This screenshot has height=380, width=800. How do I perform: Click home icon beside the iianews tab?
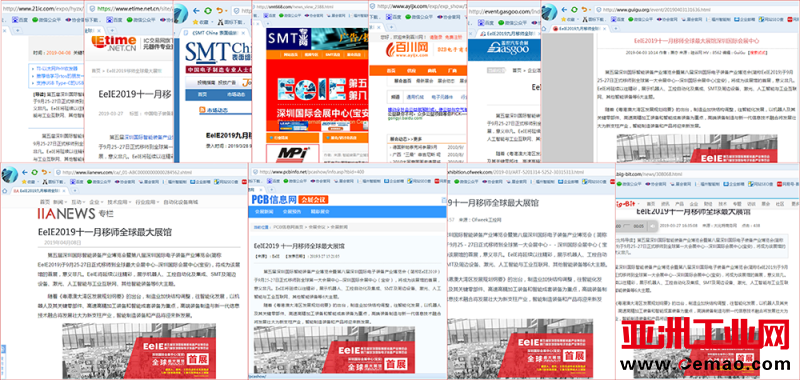pos(5,190)
